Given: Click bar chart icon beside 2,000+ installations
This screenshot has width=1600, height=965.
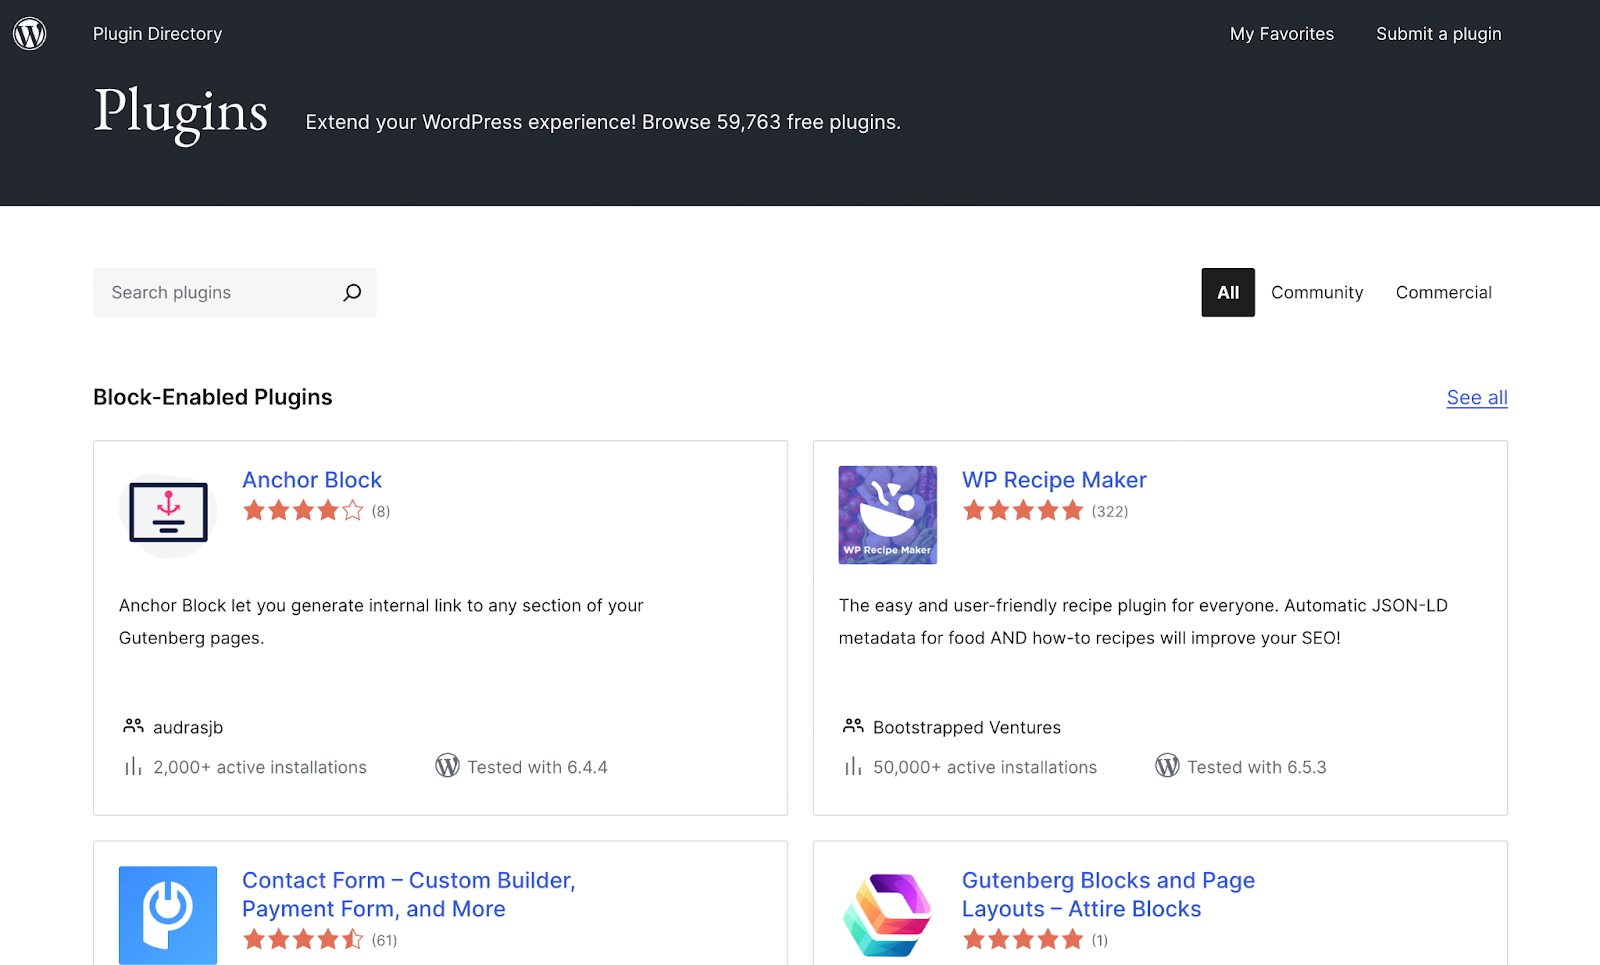Looking at the screenshot, I should (x=133, y=767).
